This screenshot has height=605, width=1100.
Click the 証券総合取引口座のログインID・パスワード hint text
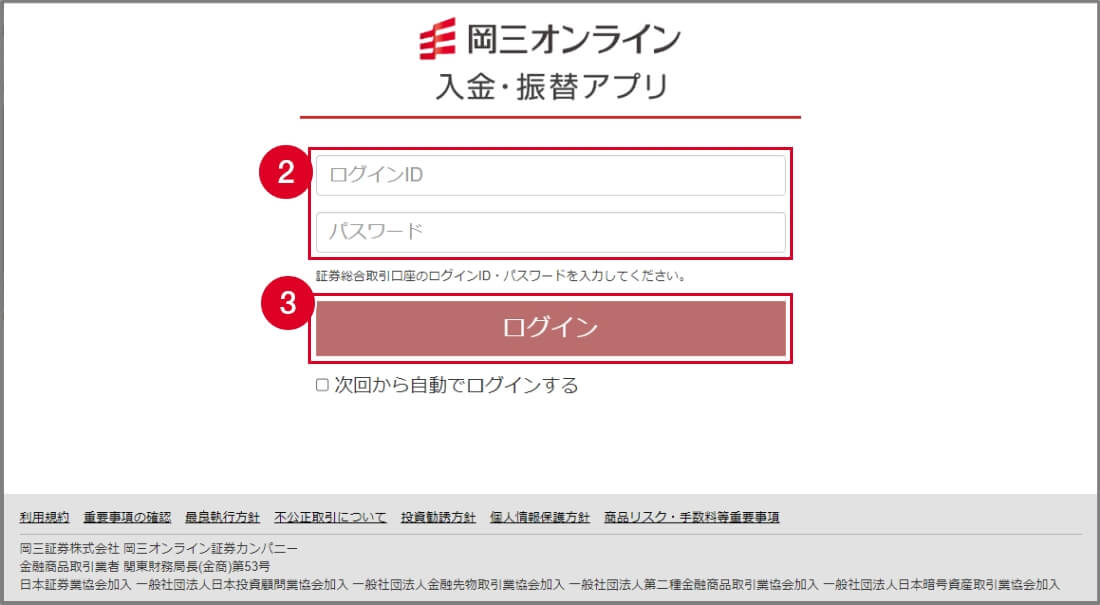click(x=501, y=276)
